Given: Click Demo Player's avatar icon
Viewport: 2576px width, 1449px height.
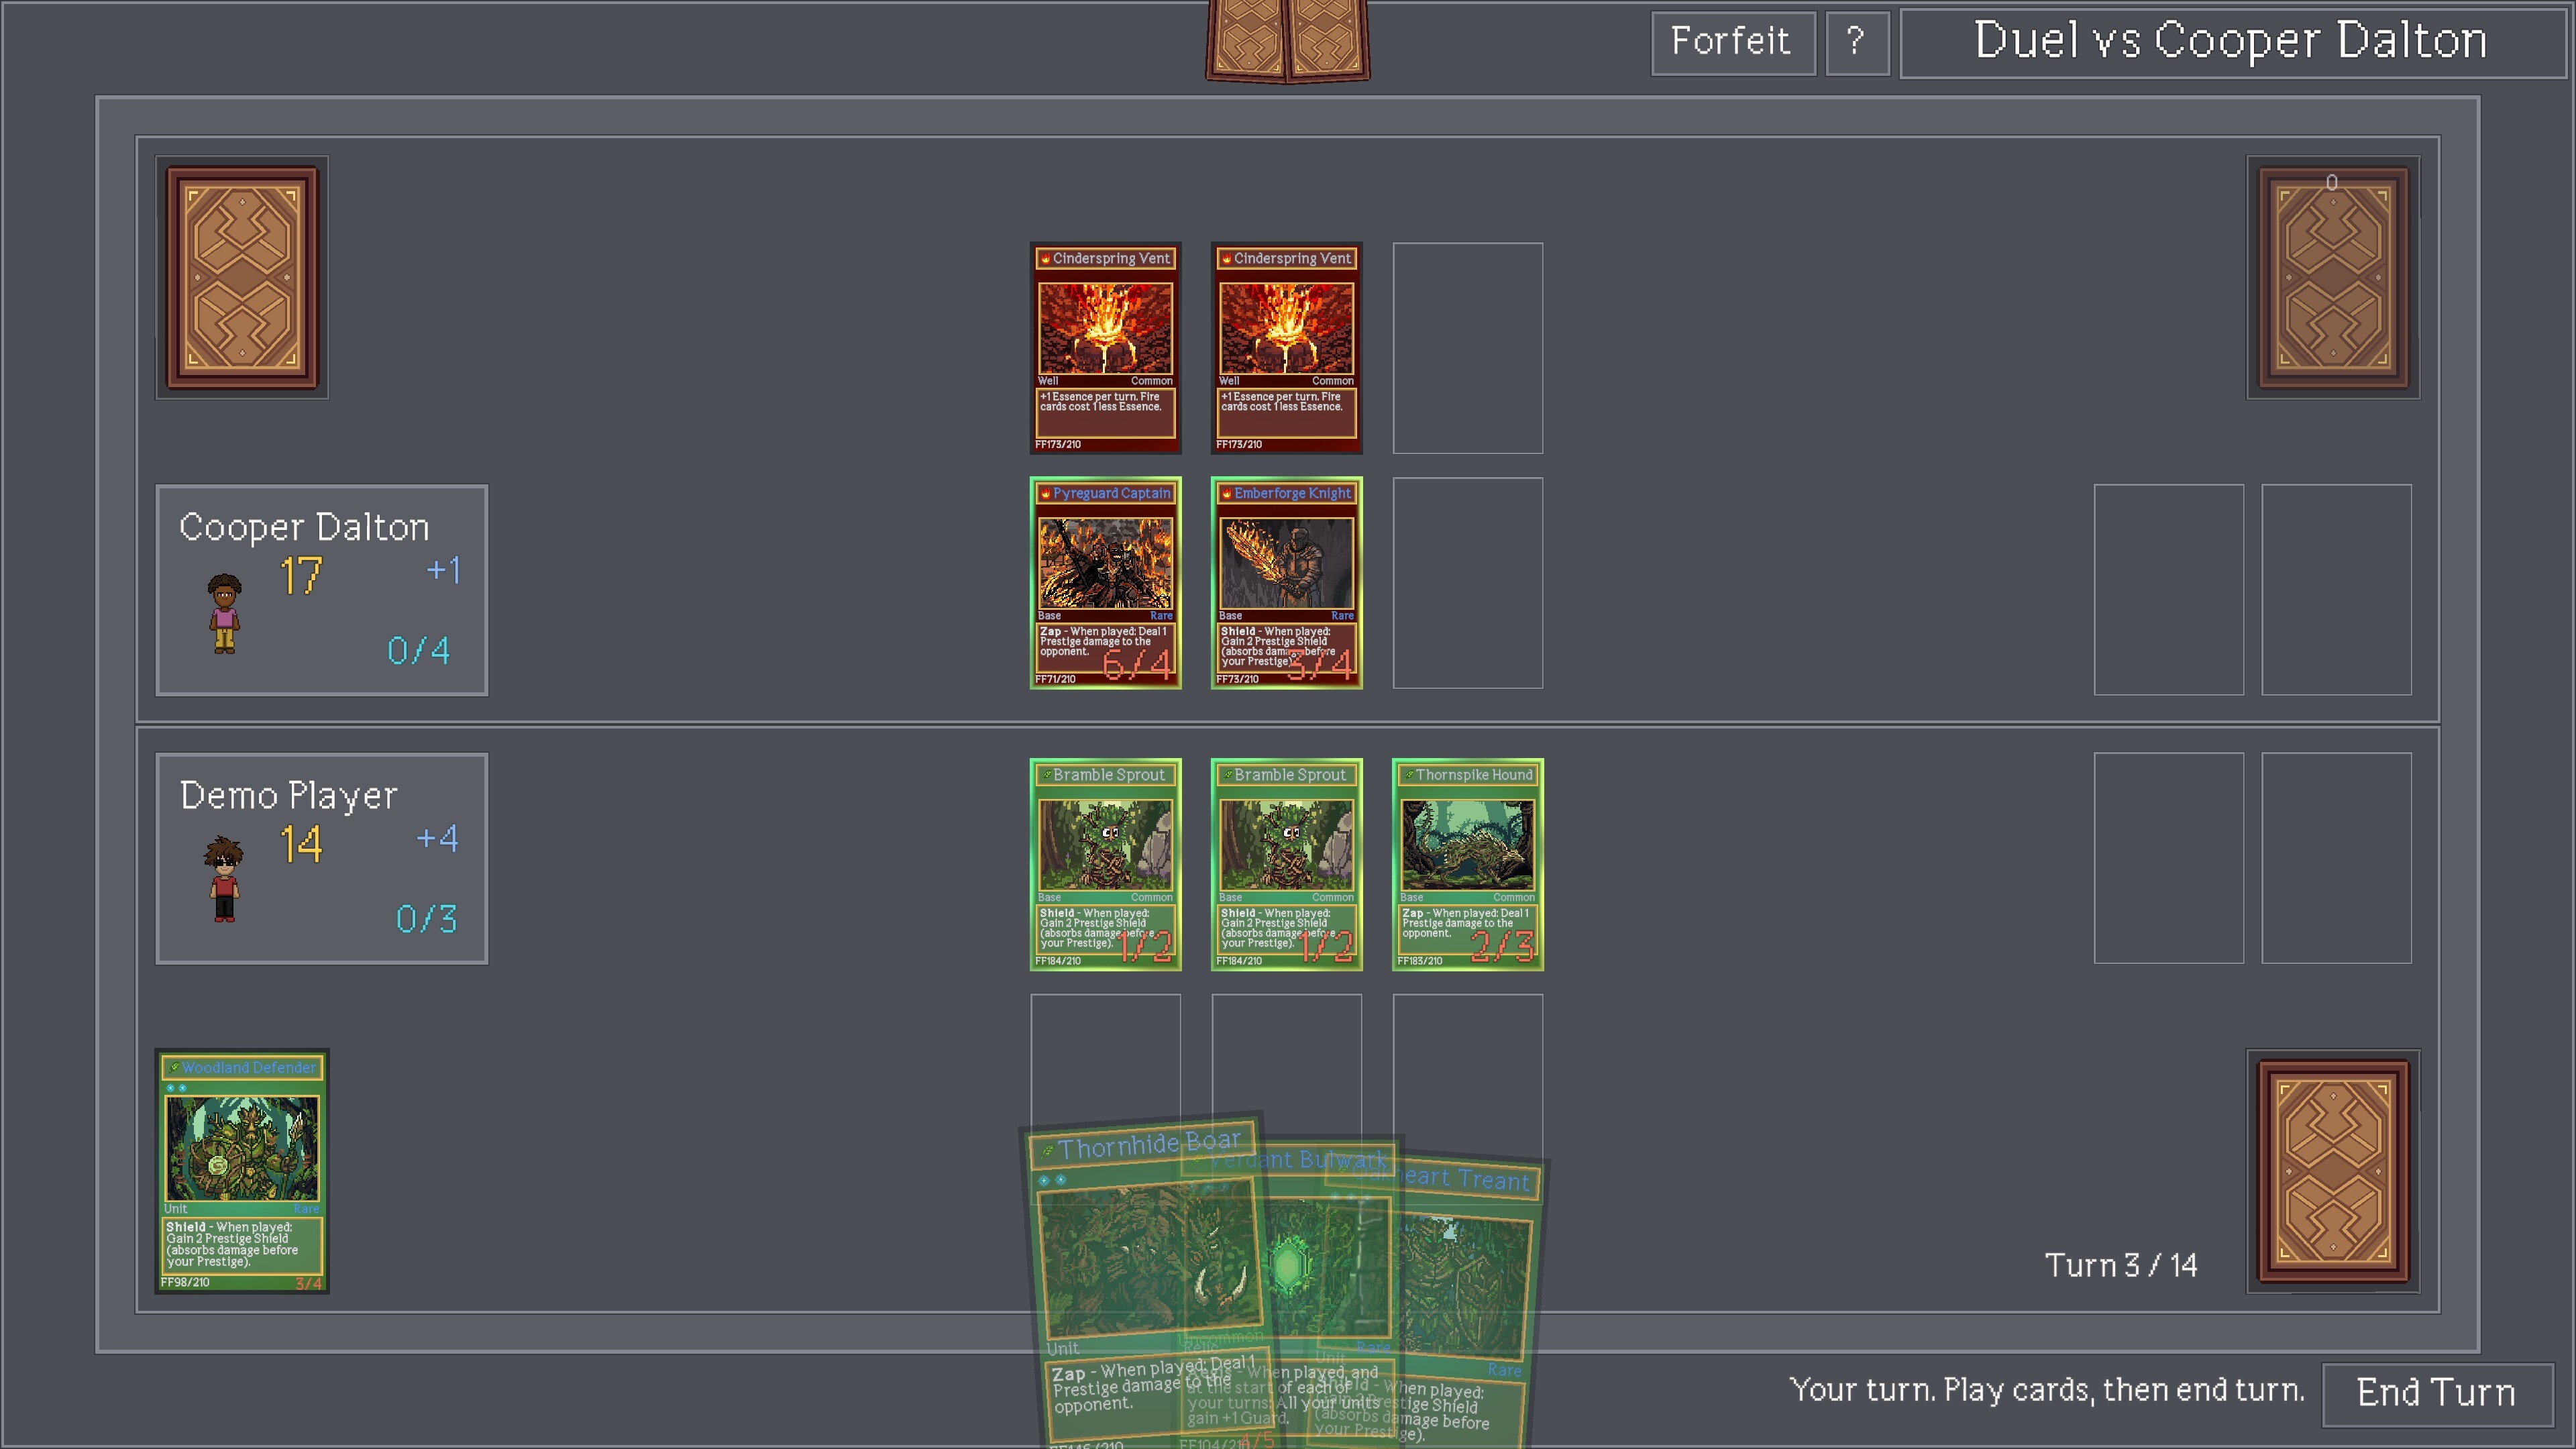Looking at the screenshot, I should pos(224,880).
